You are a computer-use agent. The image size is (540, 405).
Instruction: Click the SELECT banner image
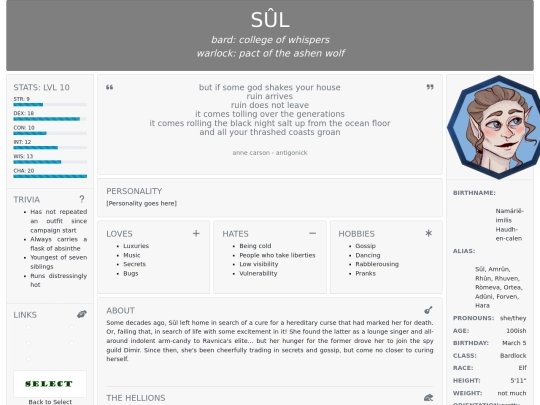point(50,384)
